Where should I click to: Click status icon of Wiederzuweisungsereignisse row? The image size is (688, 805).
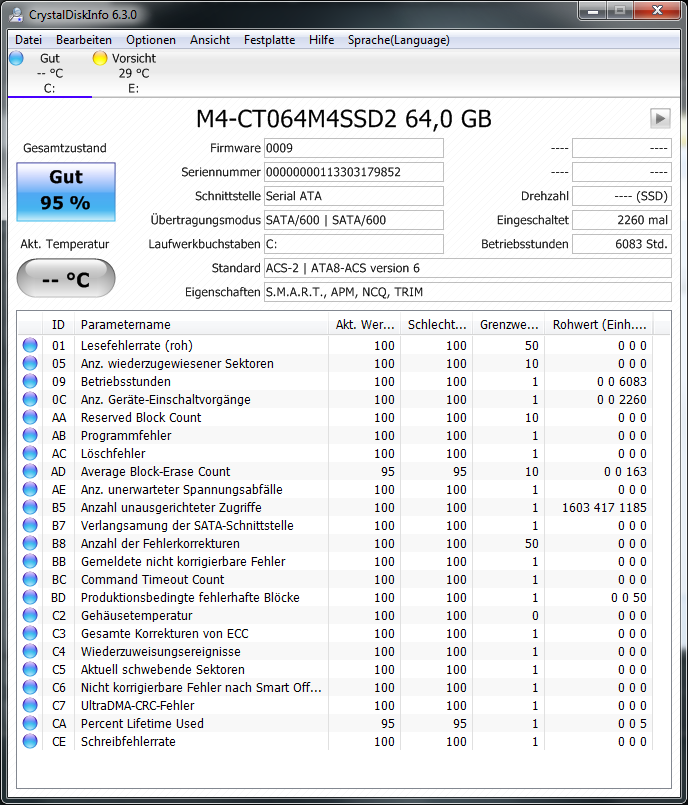tap(30, 651)
